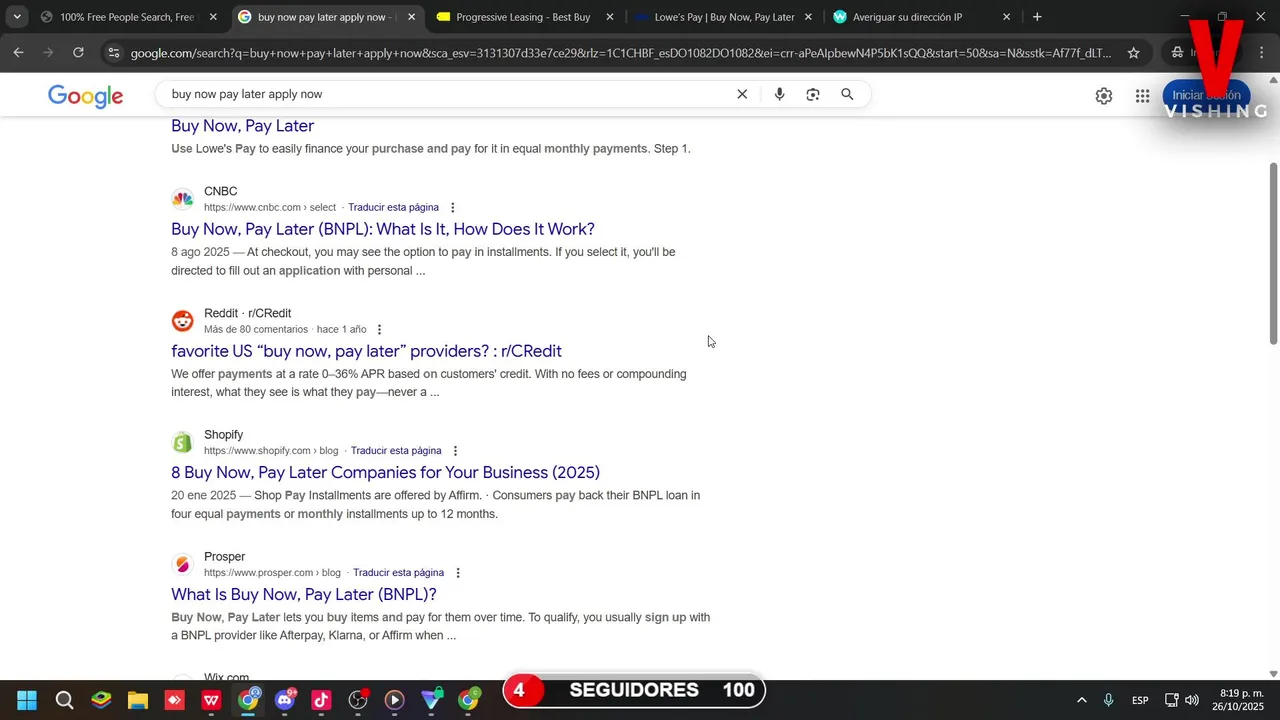Close the Lowe's Pay tab
The image size is (1280, 720).
point(808,17)
